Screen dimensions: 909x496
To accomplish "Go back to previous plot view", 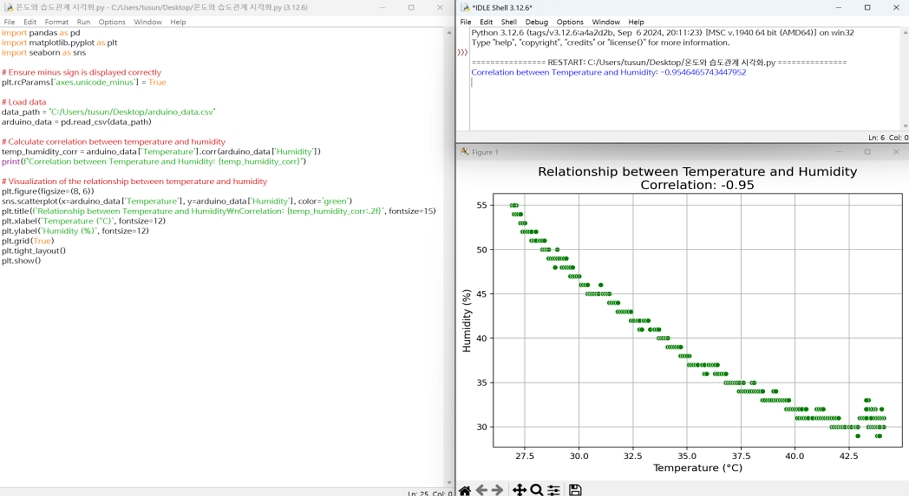I will click(x=481, y=490).
